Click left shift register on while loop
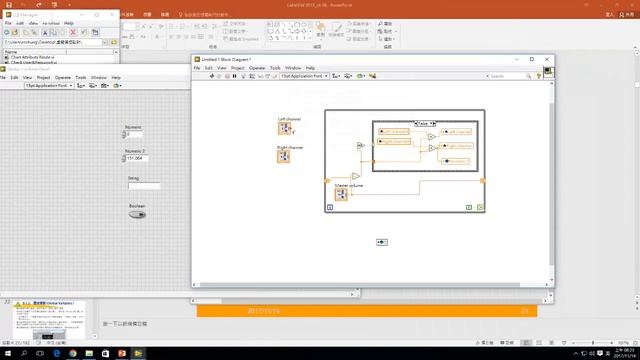The image size is (640, 360). (327, 180)
